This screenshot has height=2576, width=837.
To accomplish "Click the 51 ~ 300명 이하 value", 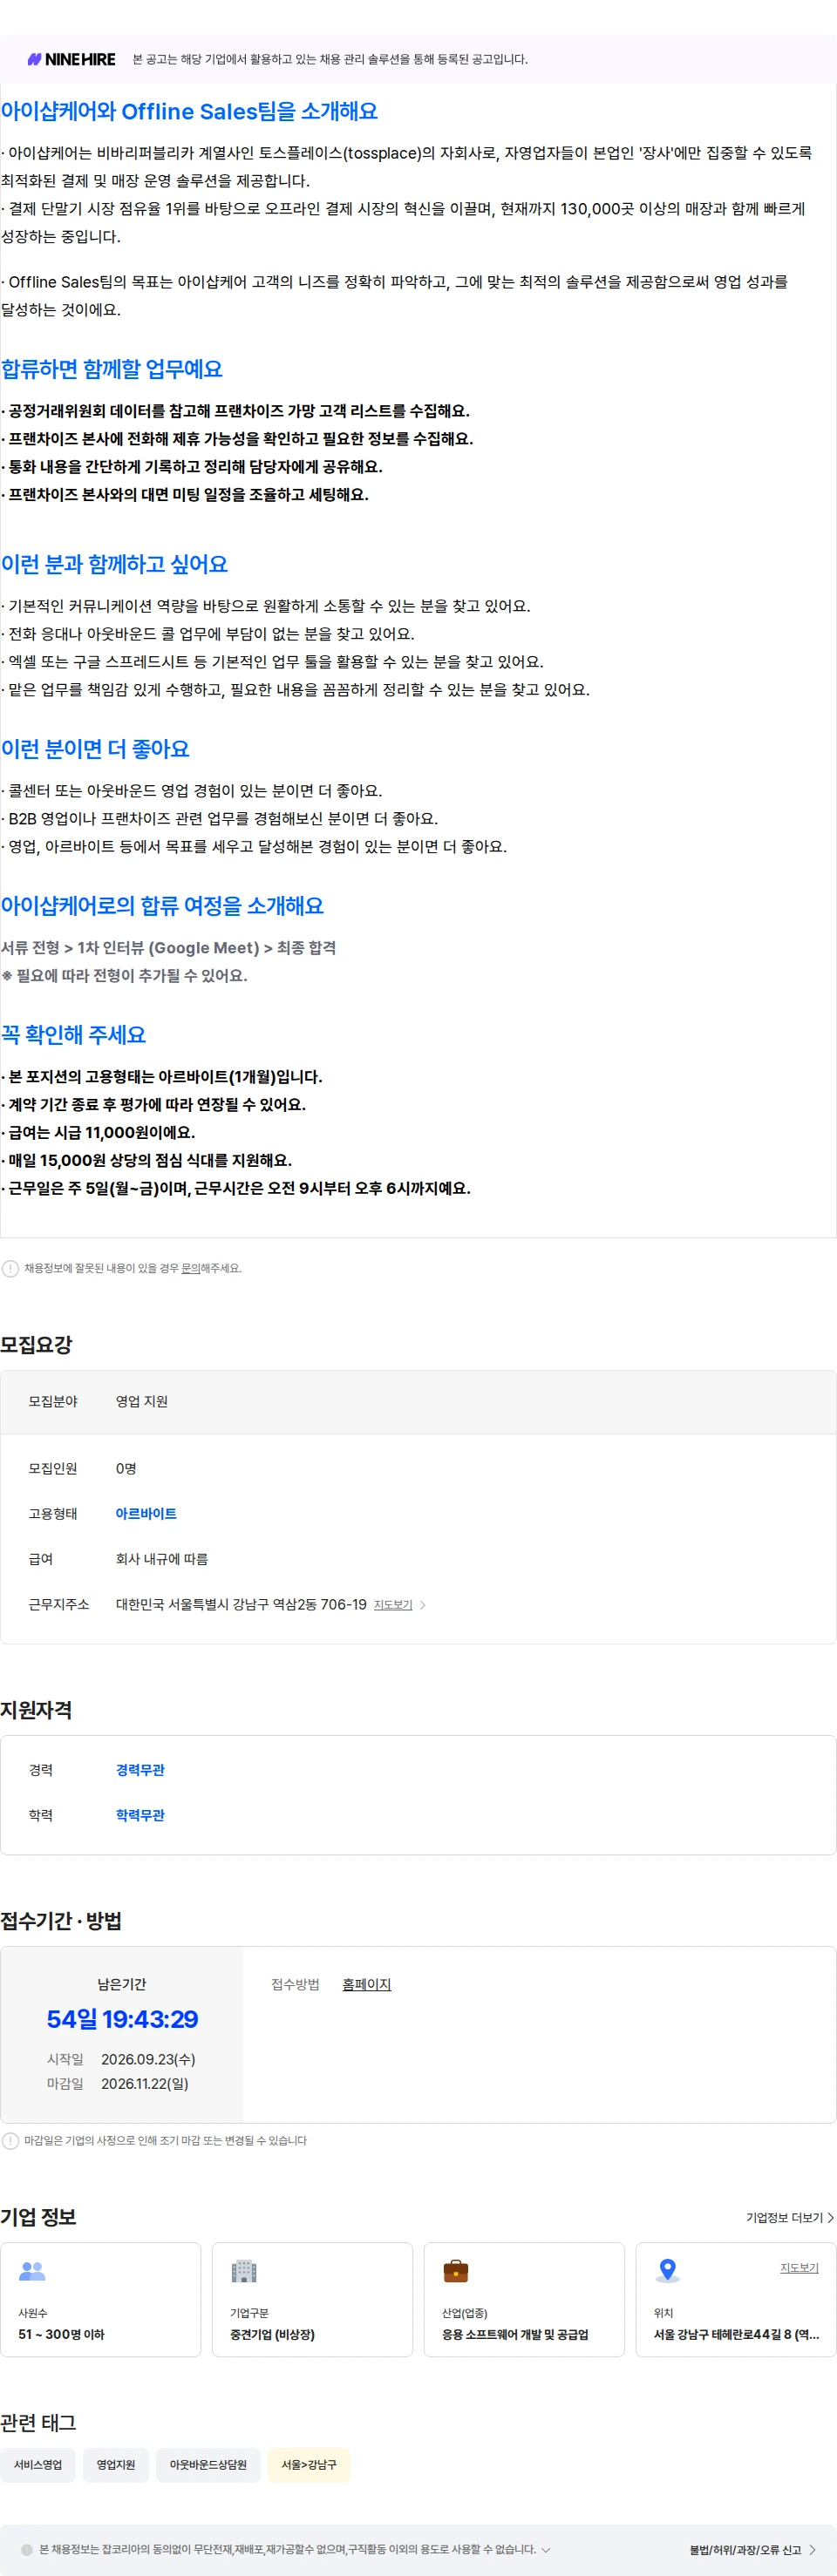I will (x=61, y=2335).
